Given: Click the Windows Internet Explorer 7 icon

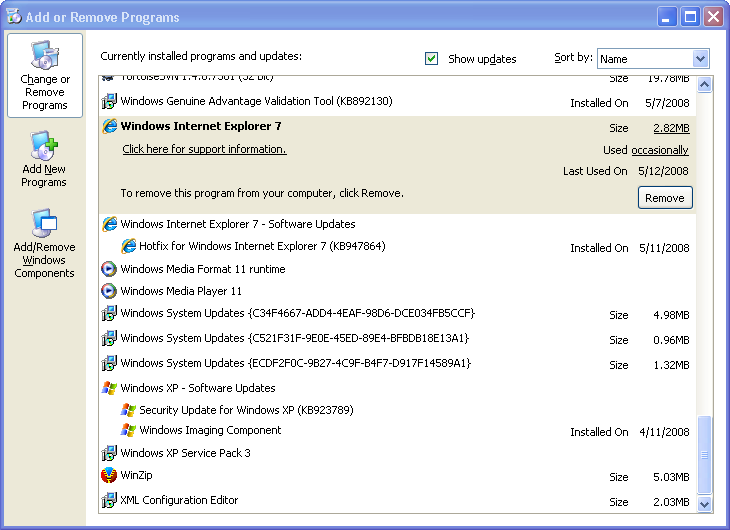Looking at the screenshot, I should (x=109, y=126).
